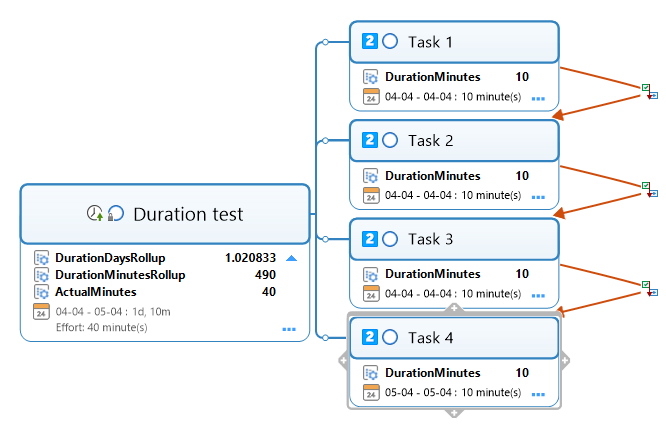Click the dependency icon between Task 2 and Task 3
This screenshot has width=666, height=438.
click(x=649, y=190)
